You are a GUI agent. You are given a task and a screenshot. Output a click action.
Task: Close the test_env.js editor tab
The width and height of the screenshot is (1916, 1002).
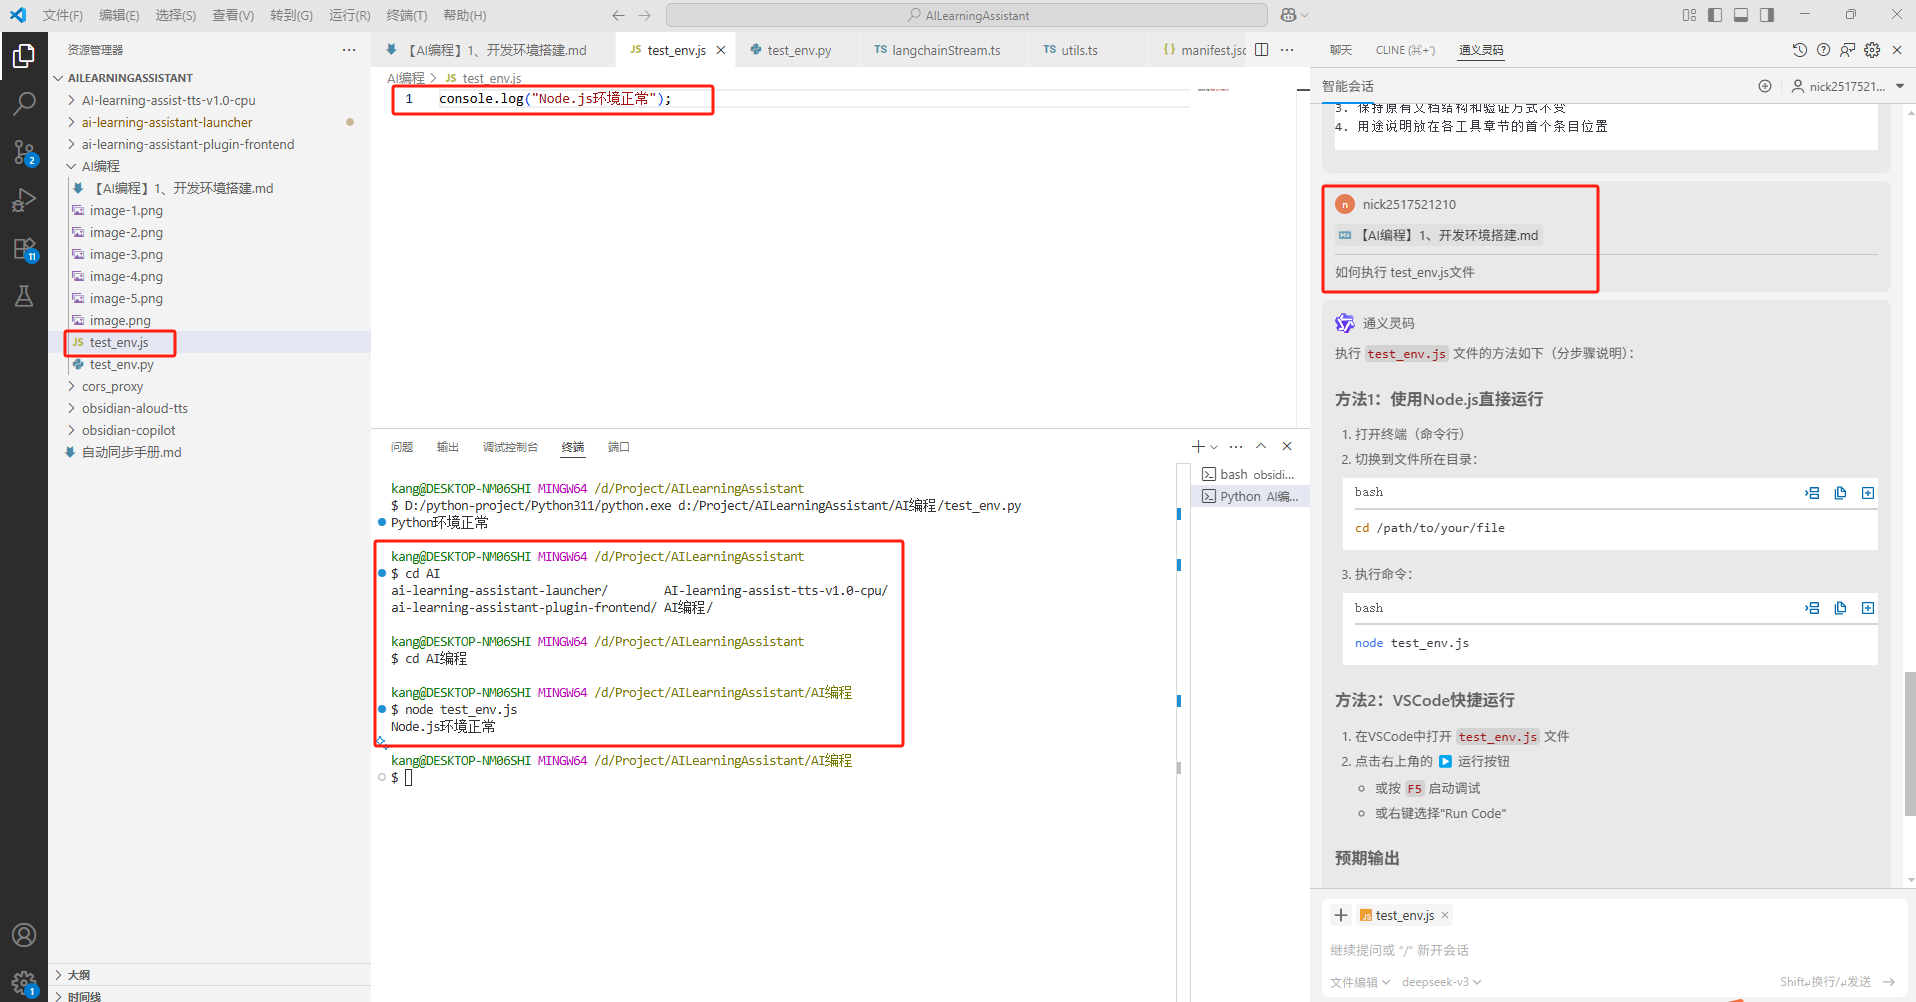click(720, 50)
